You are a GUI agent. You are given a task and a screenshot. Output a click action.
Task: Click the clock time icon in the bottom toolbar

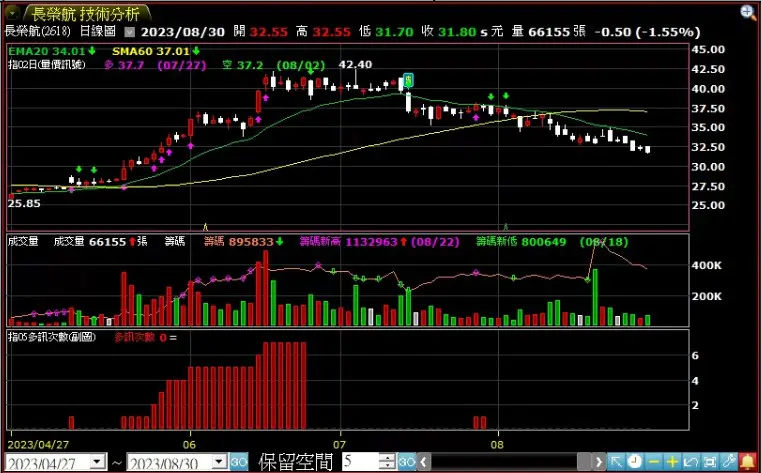[x=634, y=462]
